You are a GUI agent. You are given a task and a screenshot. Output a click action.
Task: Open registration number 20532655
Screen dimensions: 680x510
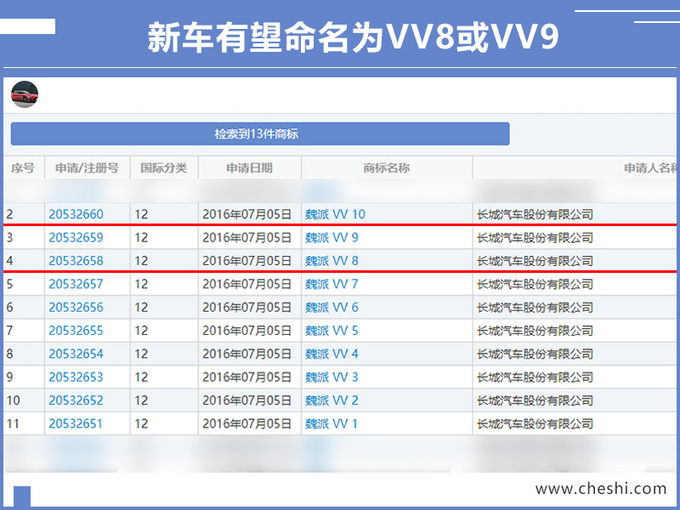76,330
